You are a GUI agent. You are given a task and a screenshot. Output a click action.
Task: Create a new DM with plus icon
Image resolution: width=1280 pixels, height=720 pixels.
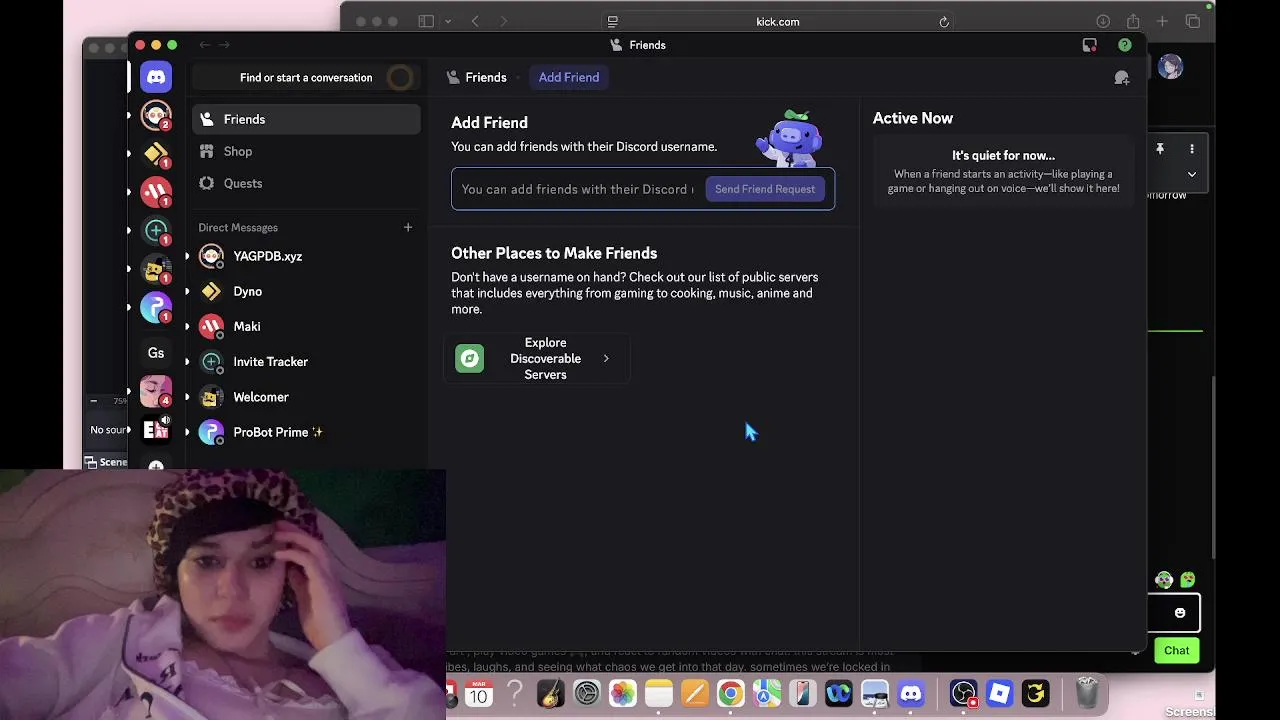tap(408, 227)
